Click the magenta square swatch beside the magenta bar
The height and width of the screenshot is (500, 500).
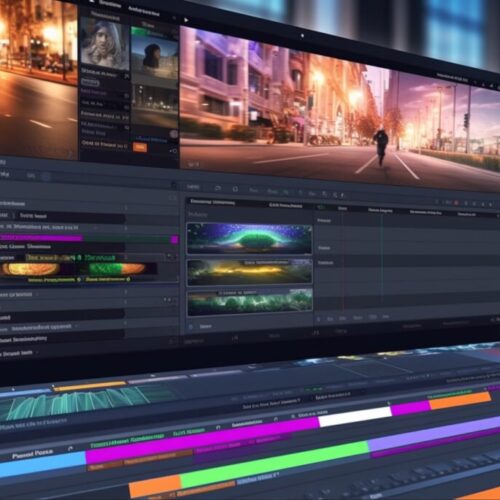point(174,240)
